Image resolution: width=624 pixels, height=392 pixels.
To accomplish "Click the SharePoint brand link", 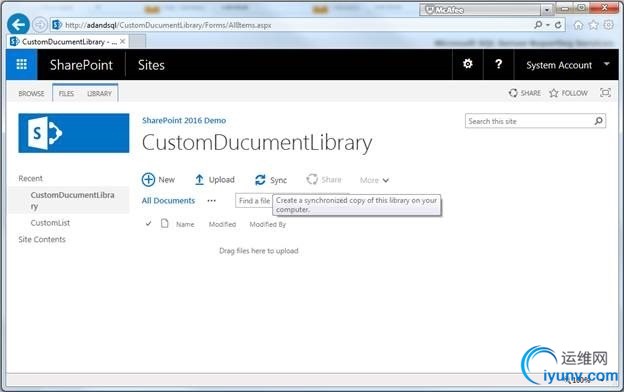I will pos(81,65).
